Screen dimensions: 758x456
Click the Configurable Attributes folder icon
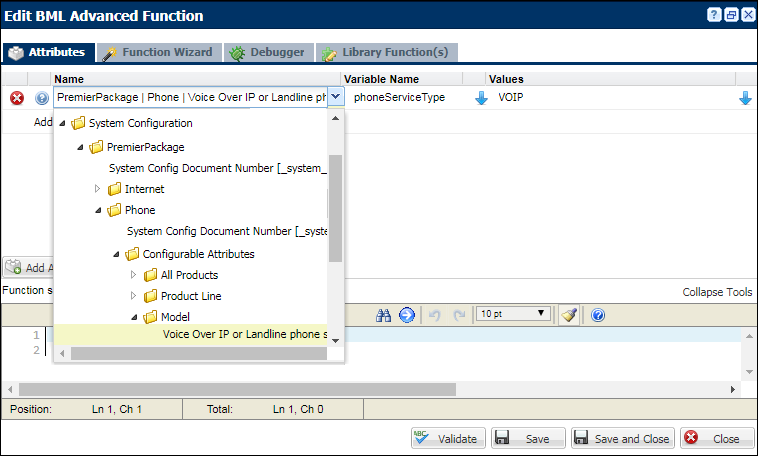132,254
